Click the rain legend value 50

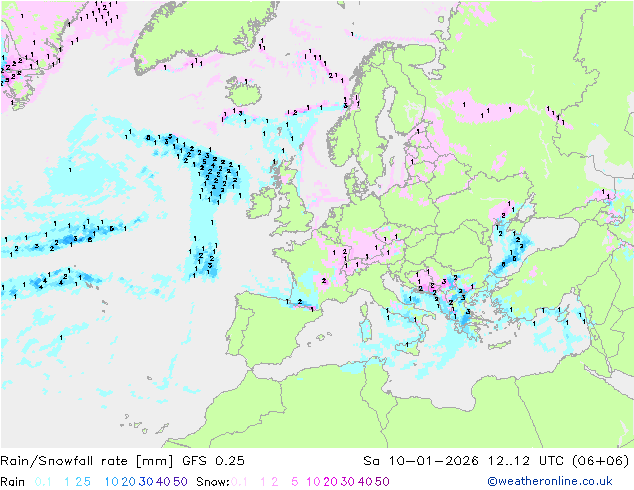tap(180, 482)
